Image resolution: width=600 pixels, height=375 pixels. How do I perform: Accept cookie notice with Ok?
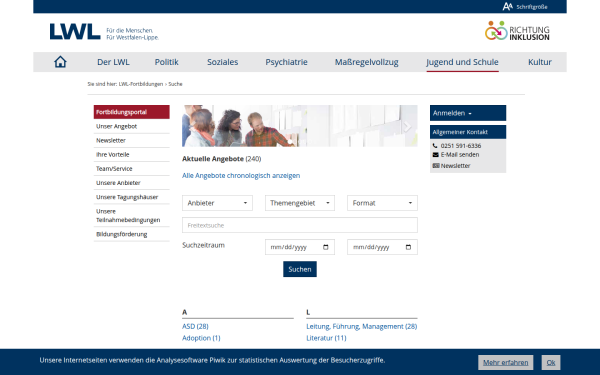click(x=551, y=362)
